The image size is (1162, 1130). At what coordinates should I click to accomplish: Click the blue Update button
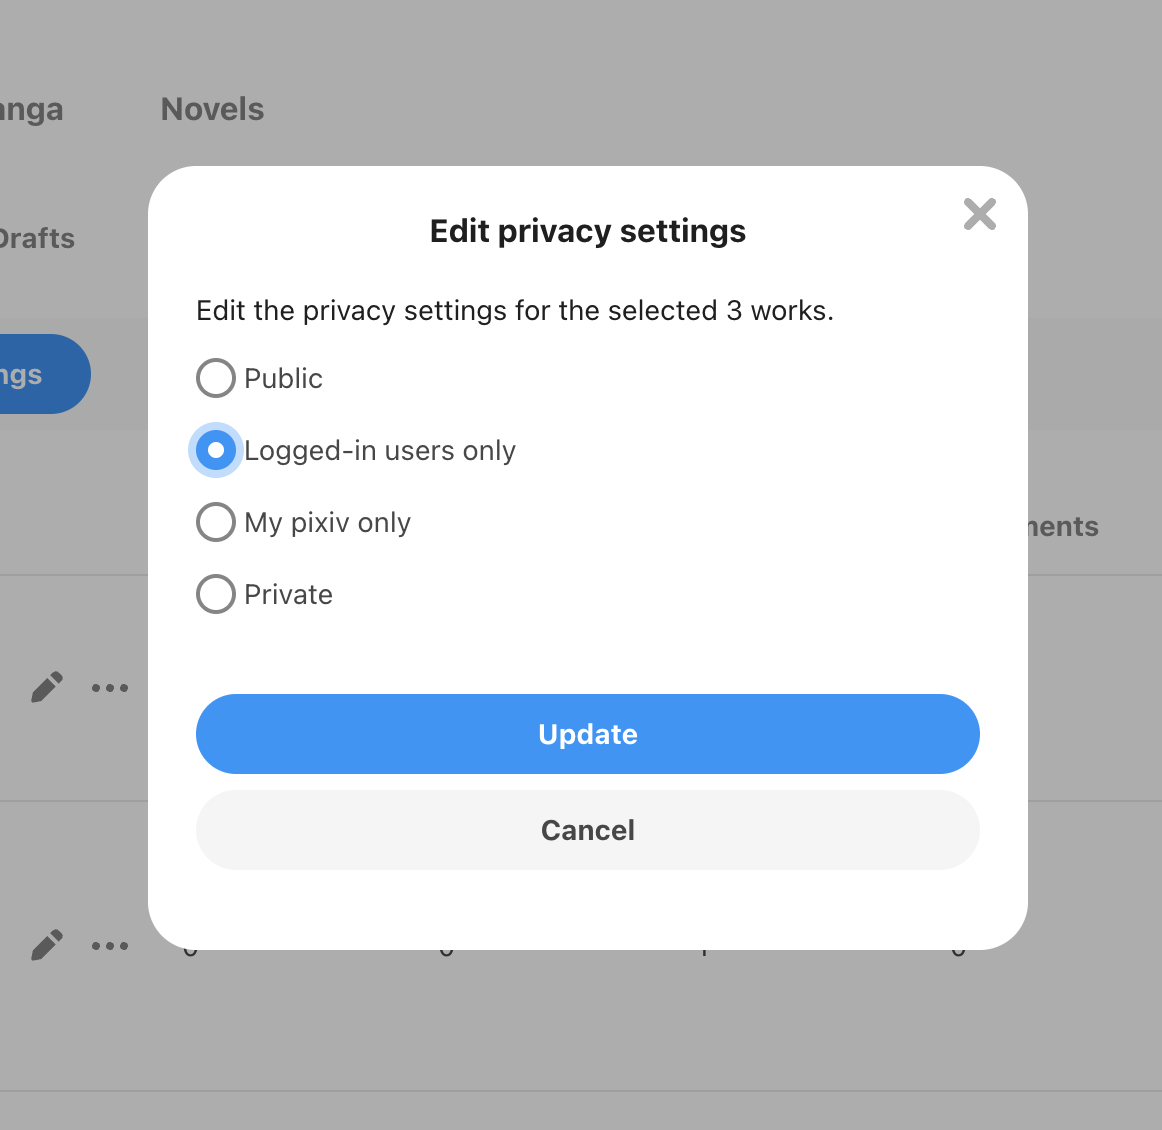point(588,734)
